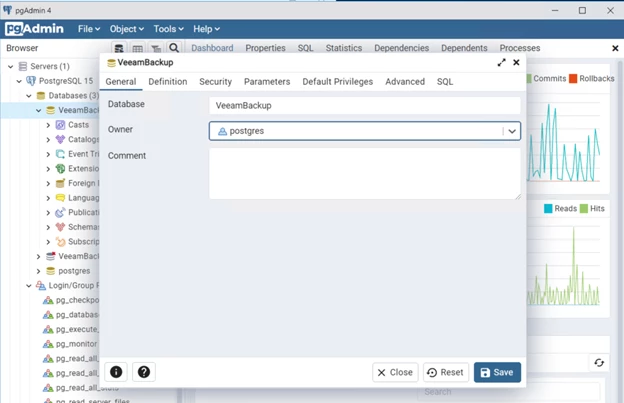This screenshot has width=624, height=403.
Task: Open the help question mark button
Action: tap(144, 372)
